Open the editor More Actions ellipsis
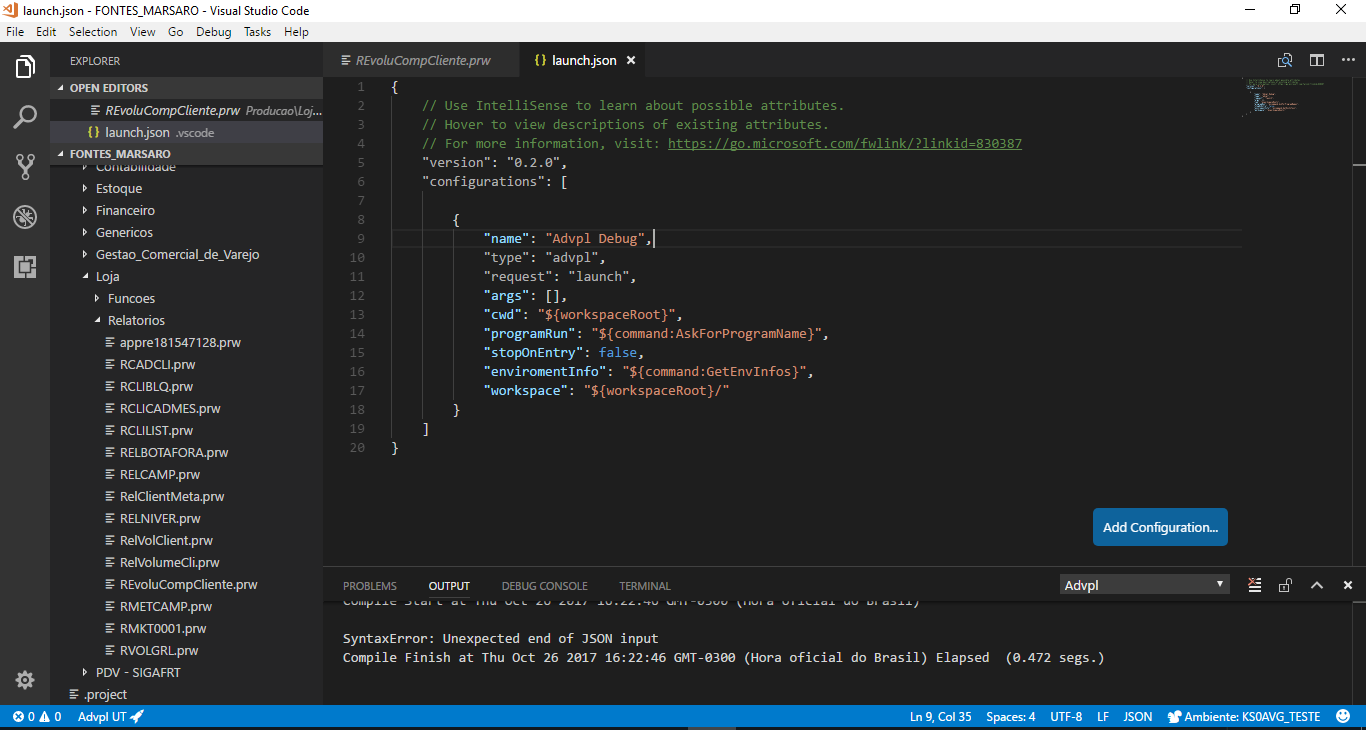 pyautogui.click(x=1348, y=61)
